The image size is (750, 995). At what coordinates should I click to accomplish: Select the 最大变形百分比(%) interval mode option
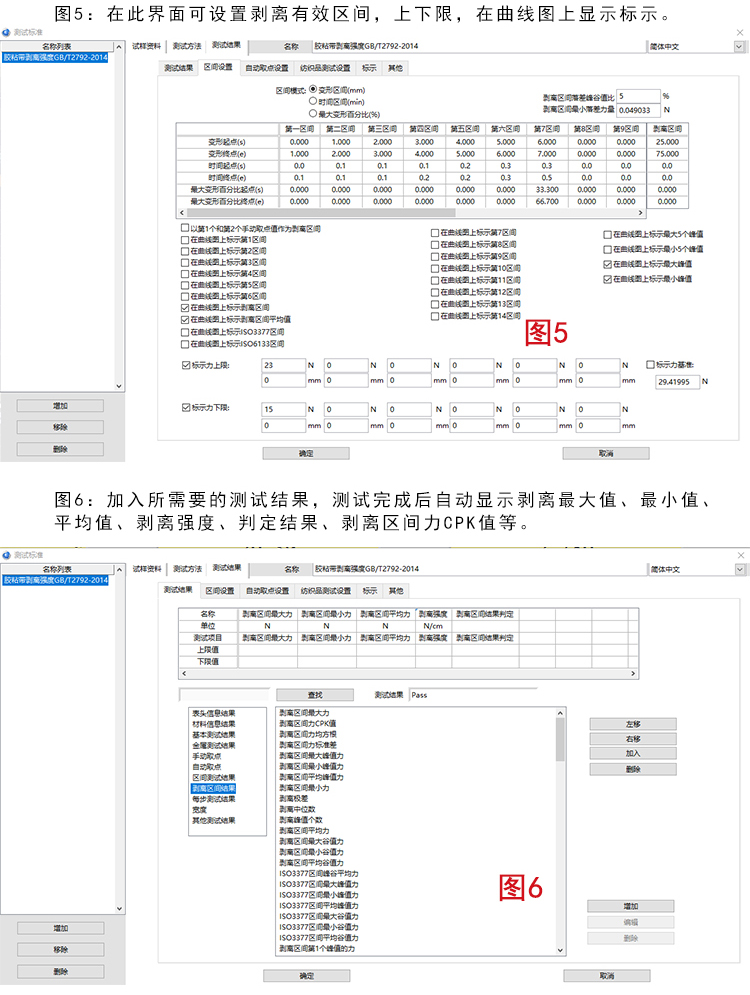[313, 113]
